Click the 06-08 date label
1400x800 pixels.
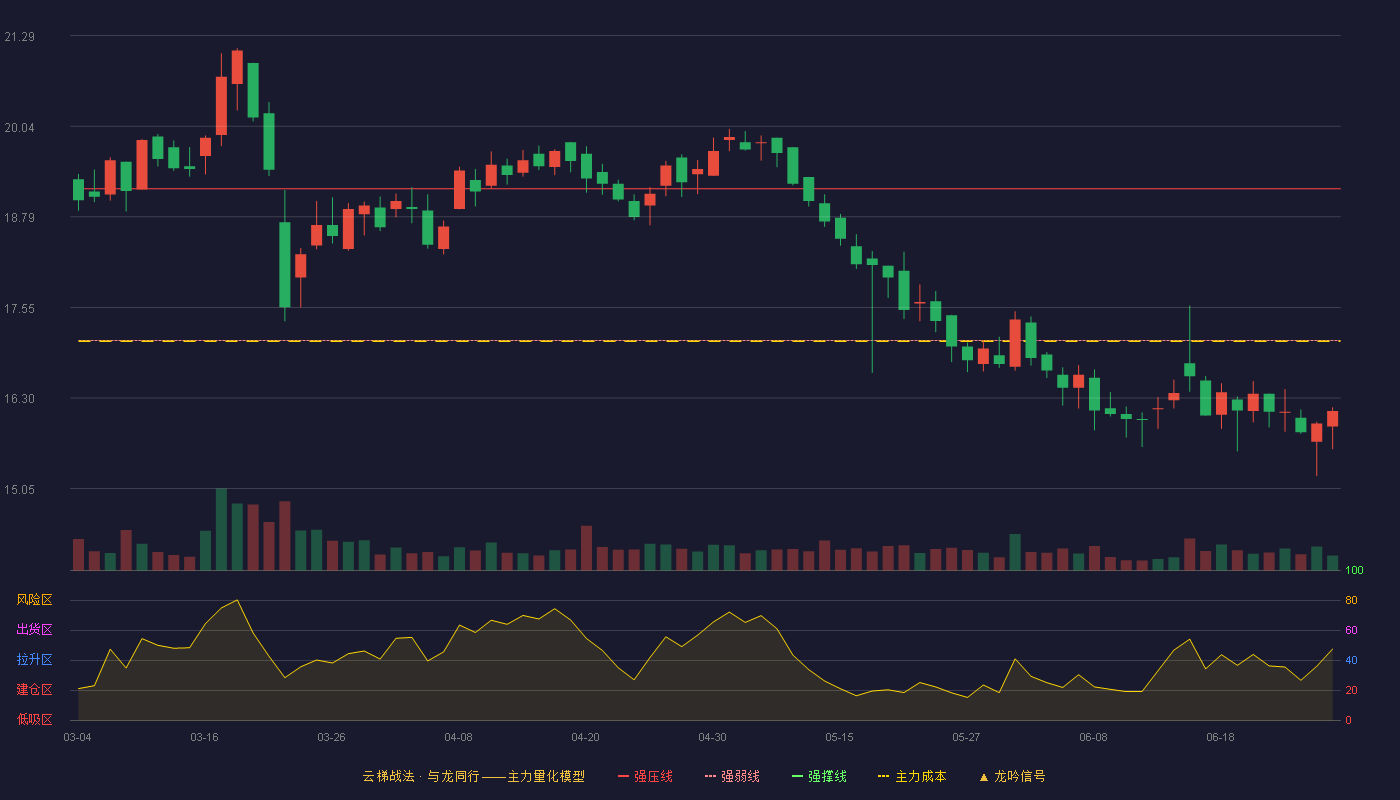[x=1093, y=737]
